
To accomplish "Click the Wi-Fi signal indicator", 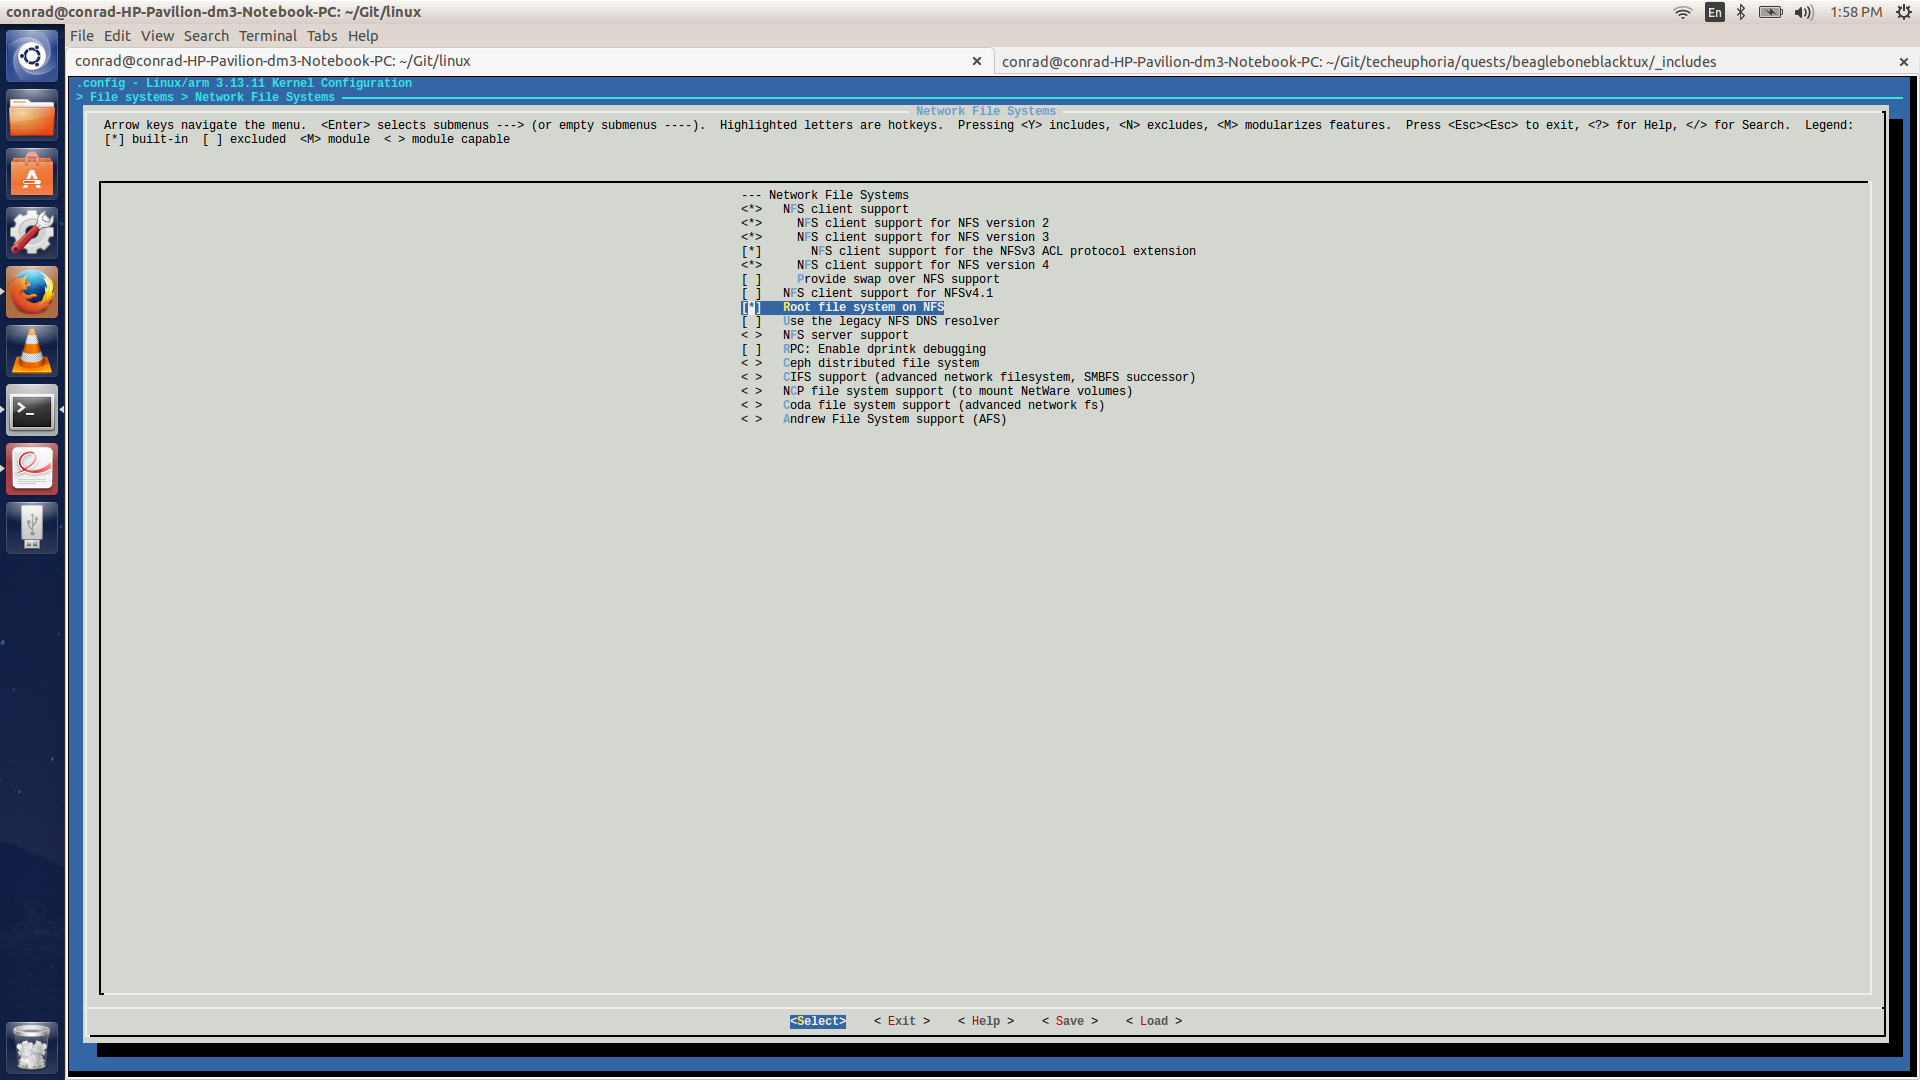I will pyautogui.click(x=1683, y=12).
